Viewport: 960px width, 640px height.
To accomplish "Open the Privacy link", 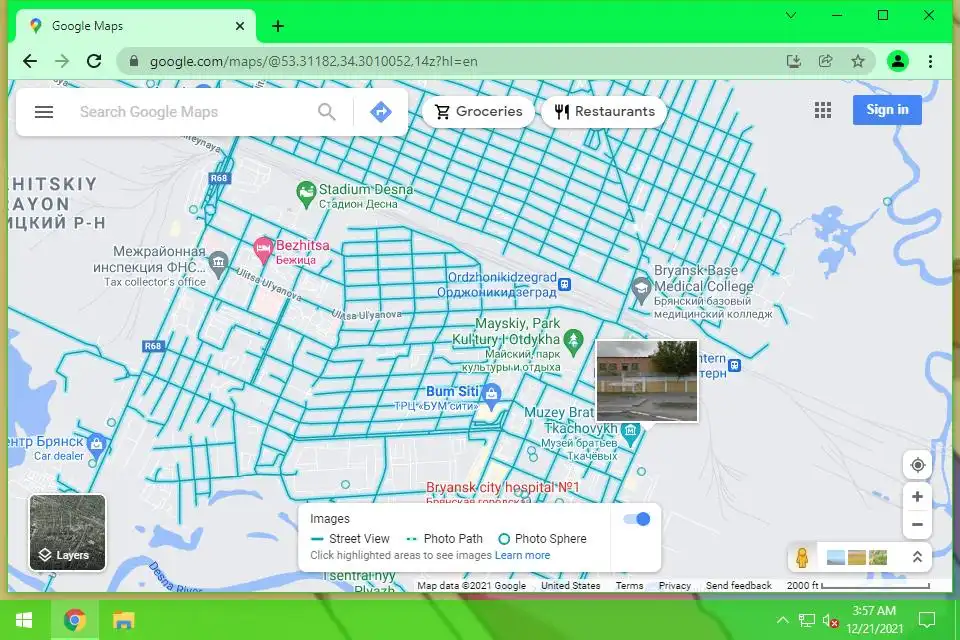I will (675, 585).
